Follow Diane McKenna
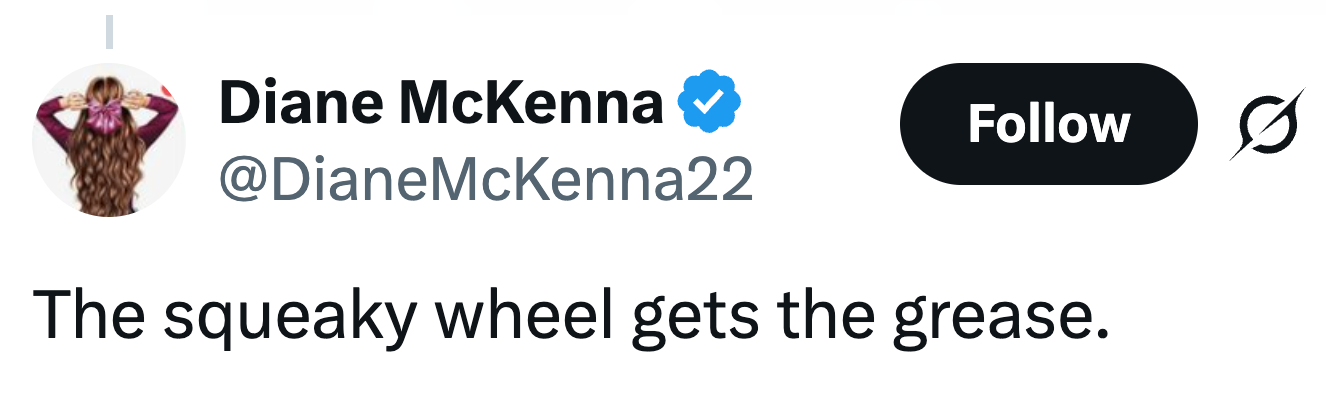 tap(1048, 124)
